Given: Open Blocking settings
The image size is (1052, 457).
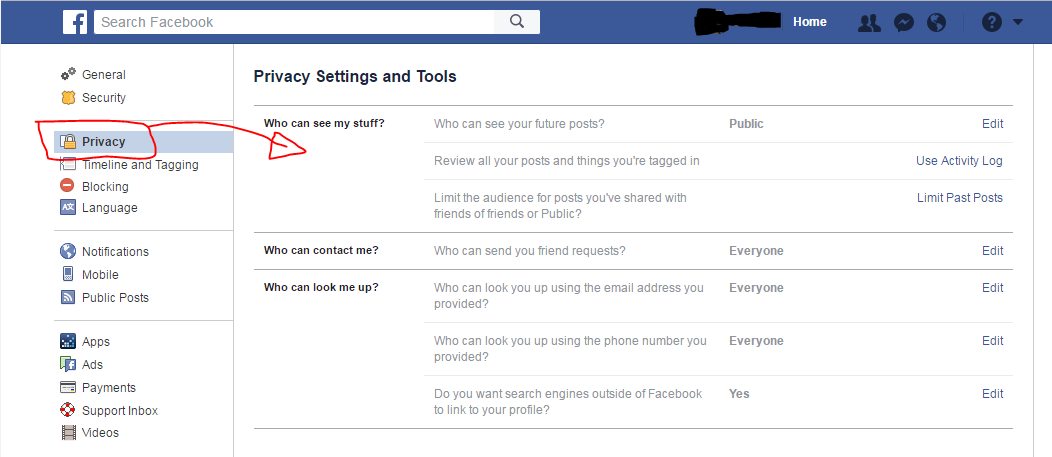Looking at the screenshot, I should click(x=105, y=187).
